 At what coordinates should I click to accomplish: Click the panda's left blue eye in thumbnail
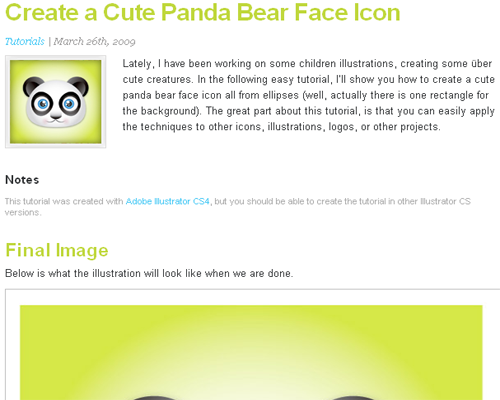coord(42,104)
